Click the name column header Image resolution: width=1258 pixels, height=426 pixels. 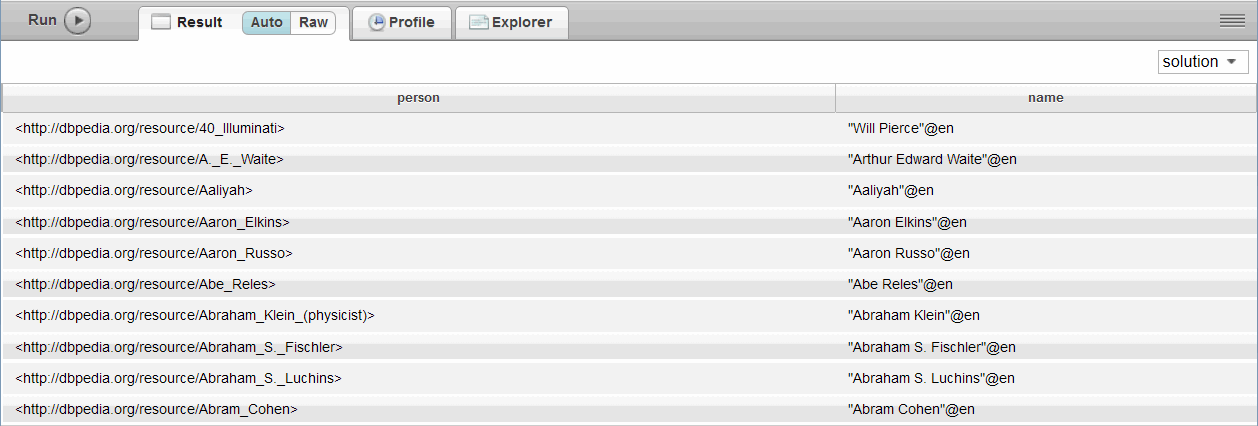point(1045,98)
